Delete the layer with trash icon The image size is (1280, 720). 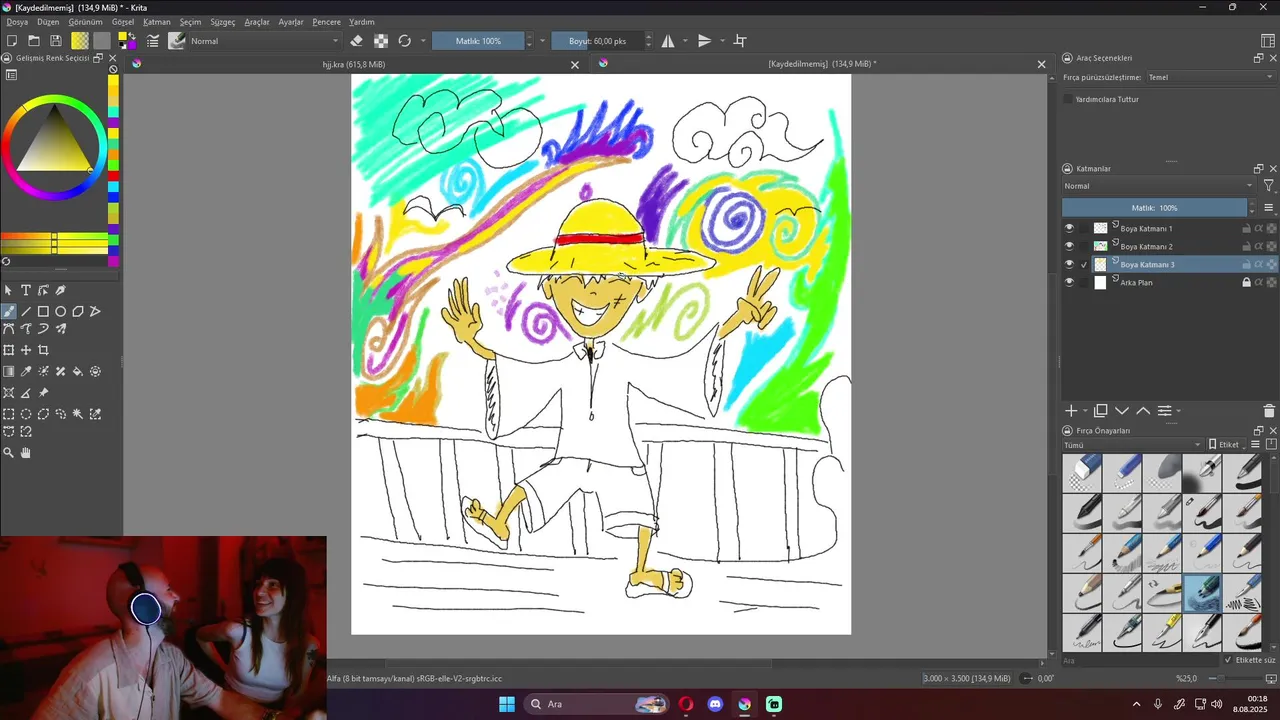[1269, 411]
